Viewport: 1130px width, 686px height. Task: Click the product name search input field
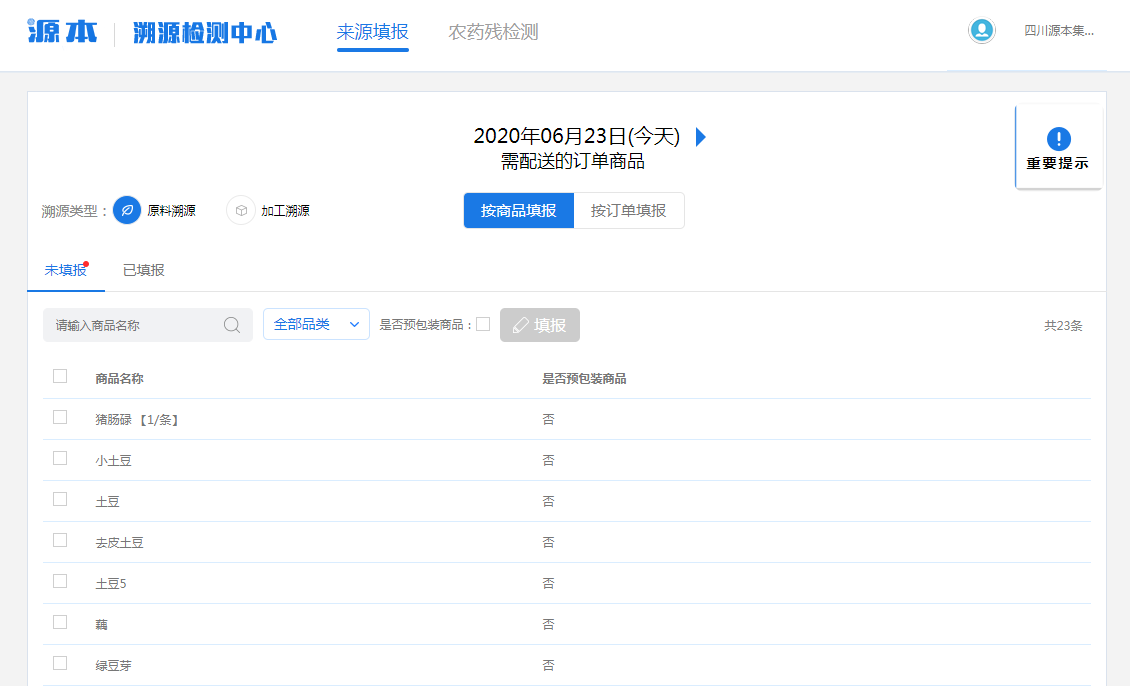pyautogui.click(x=140, y=325)
